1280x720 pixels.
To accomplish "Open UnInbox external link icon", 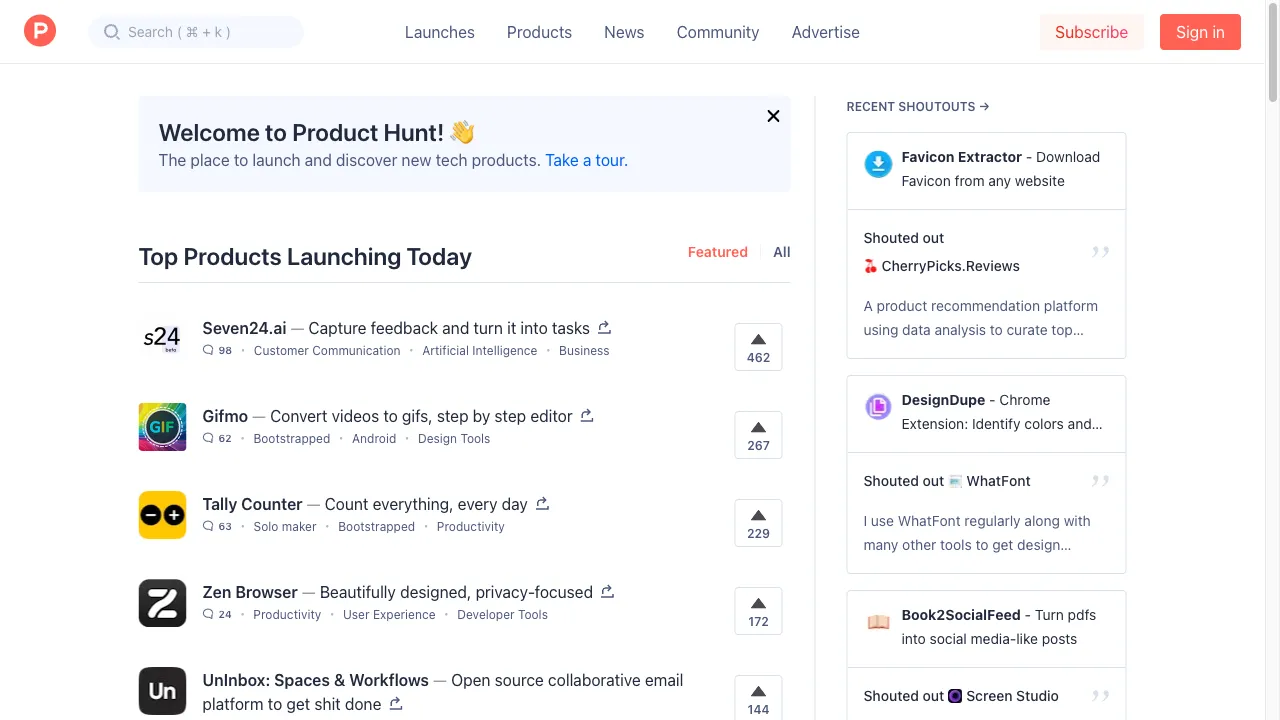I will pos(396,703).
